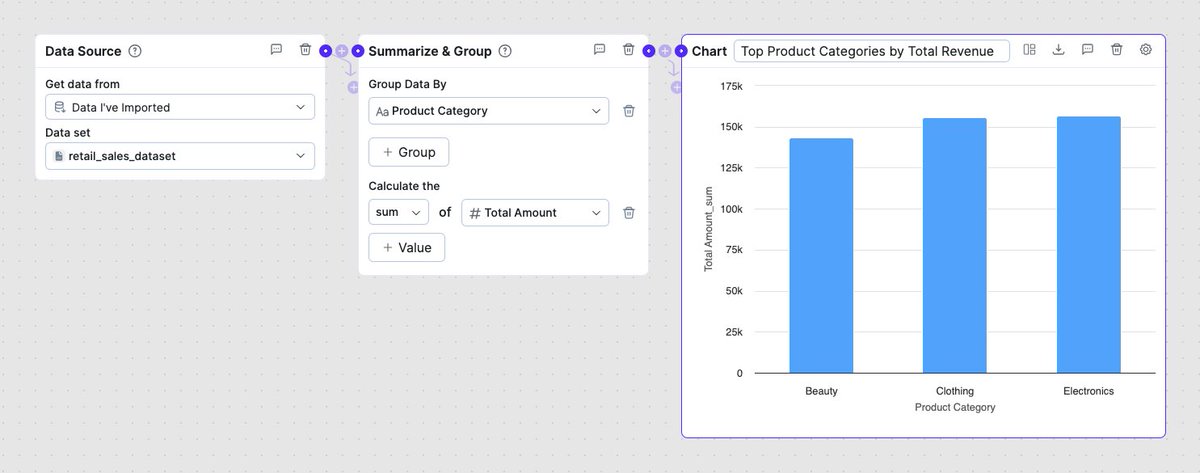Image resolution: width=1200 pixels, height=473 pixels.
Task: Click the Data Source help question icon
Action: (135, 51)
